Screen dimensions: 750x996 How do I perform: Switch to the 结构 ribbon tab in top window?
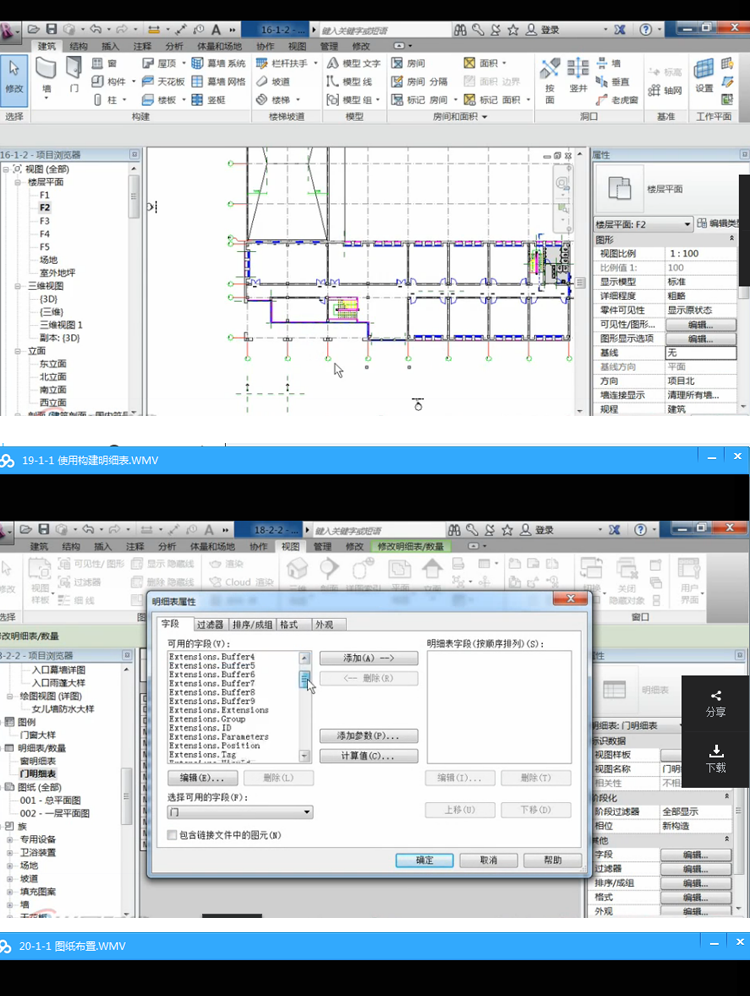(x=78, y=46)
